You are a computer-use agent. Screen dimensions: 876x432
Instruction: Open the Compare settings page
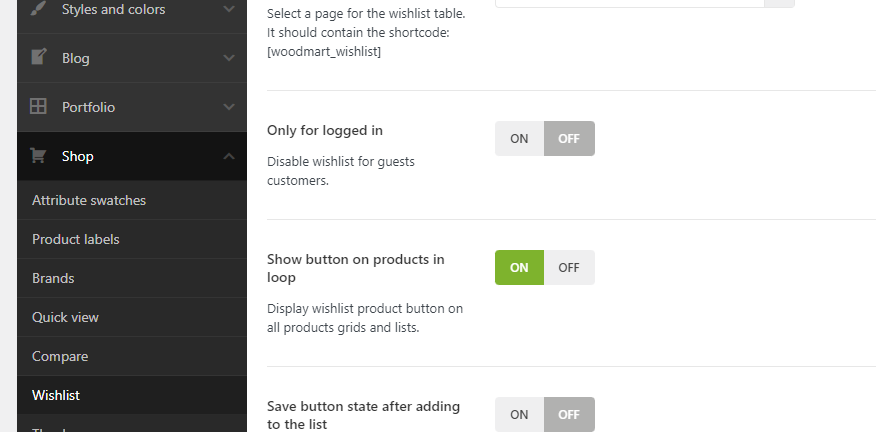(x=60, y=356)
